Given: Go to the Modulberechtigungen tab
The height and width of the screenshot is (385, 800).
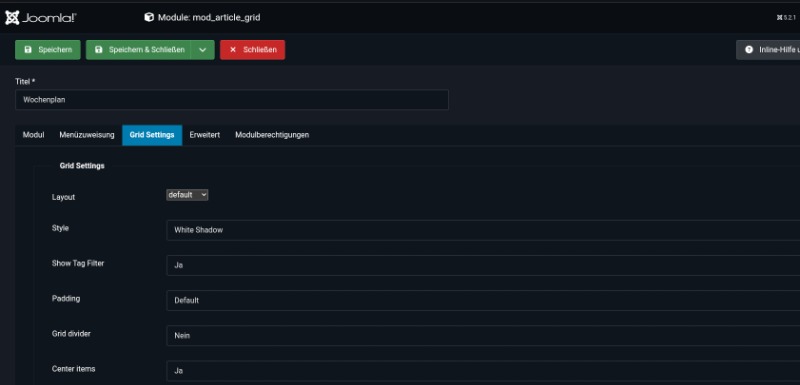Looking at the screenshot, I should 272,135.
